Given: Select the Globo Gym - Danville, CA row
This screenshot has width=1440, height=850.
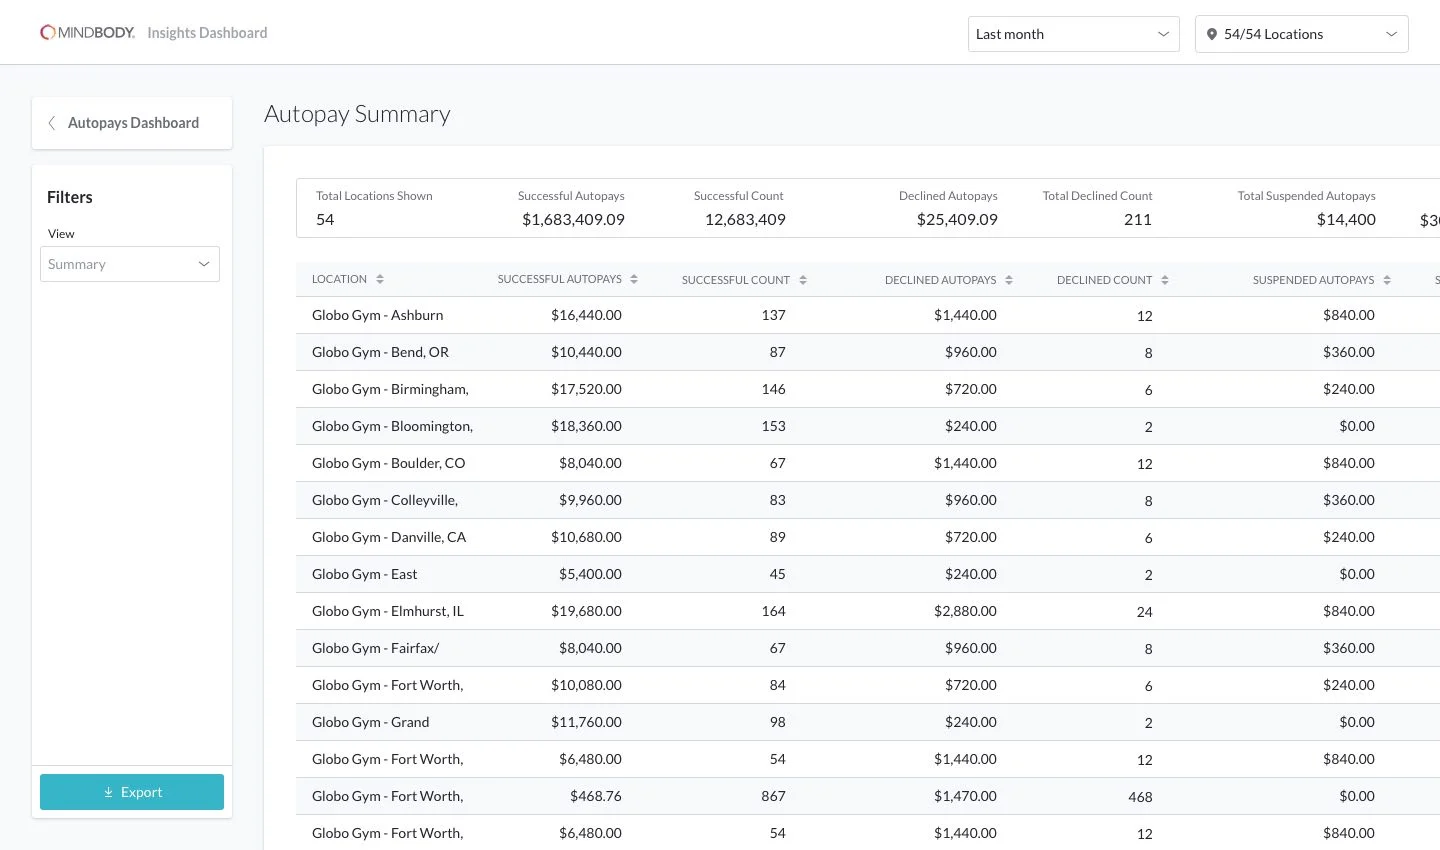Looking at the screenshot, I should point(868,537).
